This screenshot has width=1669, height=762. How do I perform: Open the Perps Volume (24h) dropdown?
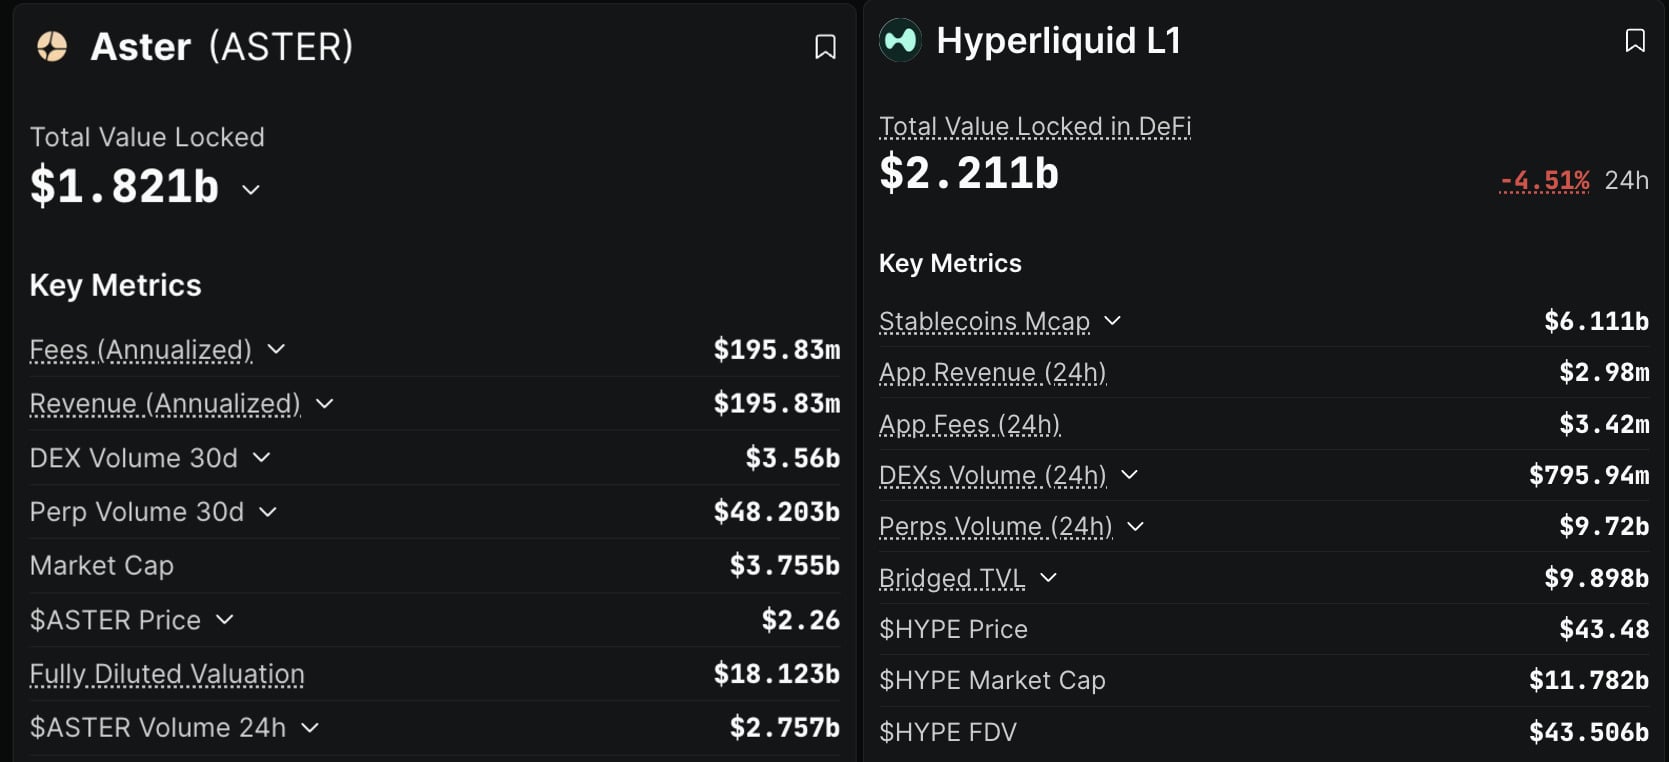point(1138,527)
